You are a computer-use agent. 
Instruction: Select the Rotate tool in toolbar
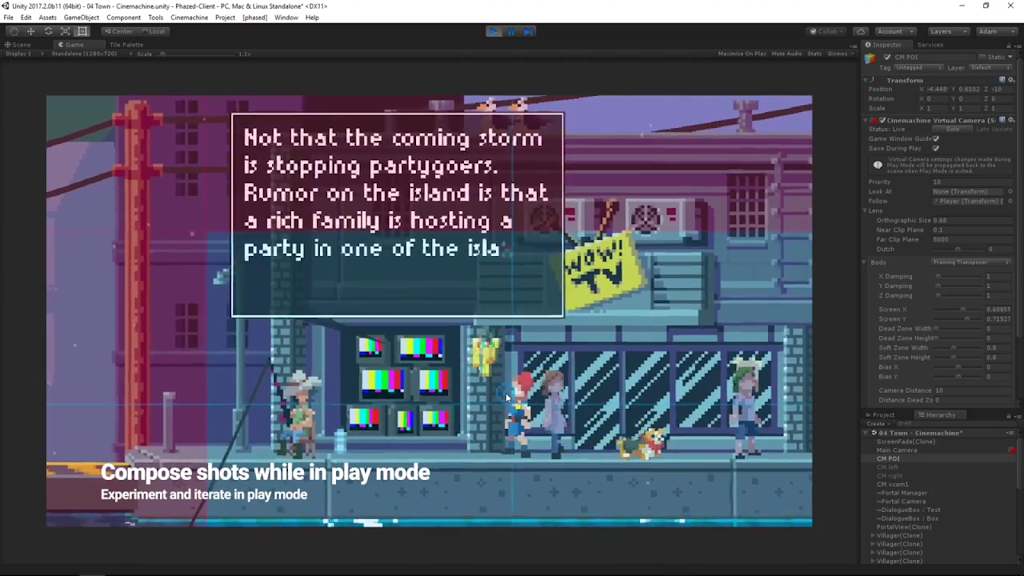(x=48, y=31)
